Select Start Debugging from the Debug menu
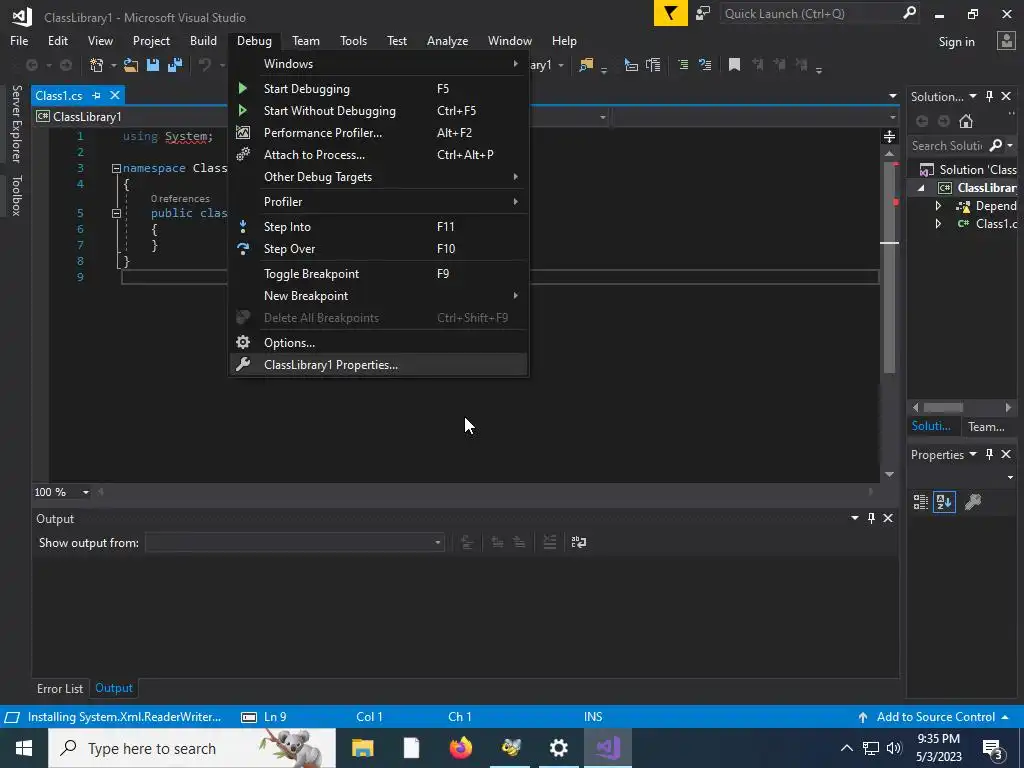Image resolution: width=1024 pixels, height=768 pixels. [x=379, y=89]
